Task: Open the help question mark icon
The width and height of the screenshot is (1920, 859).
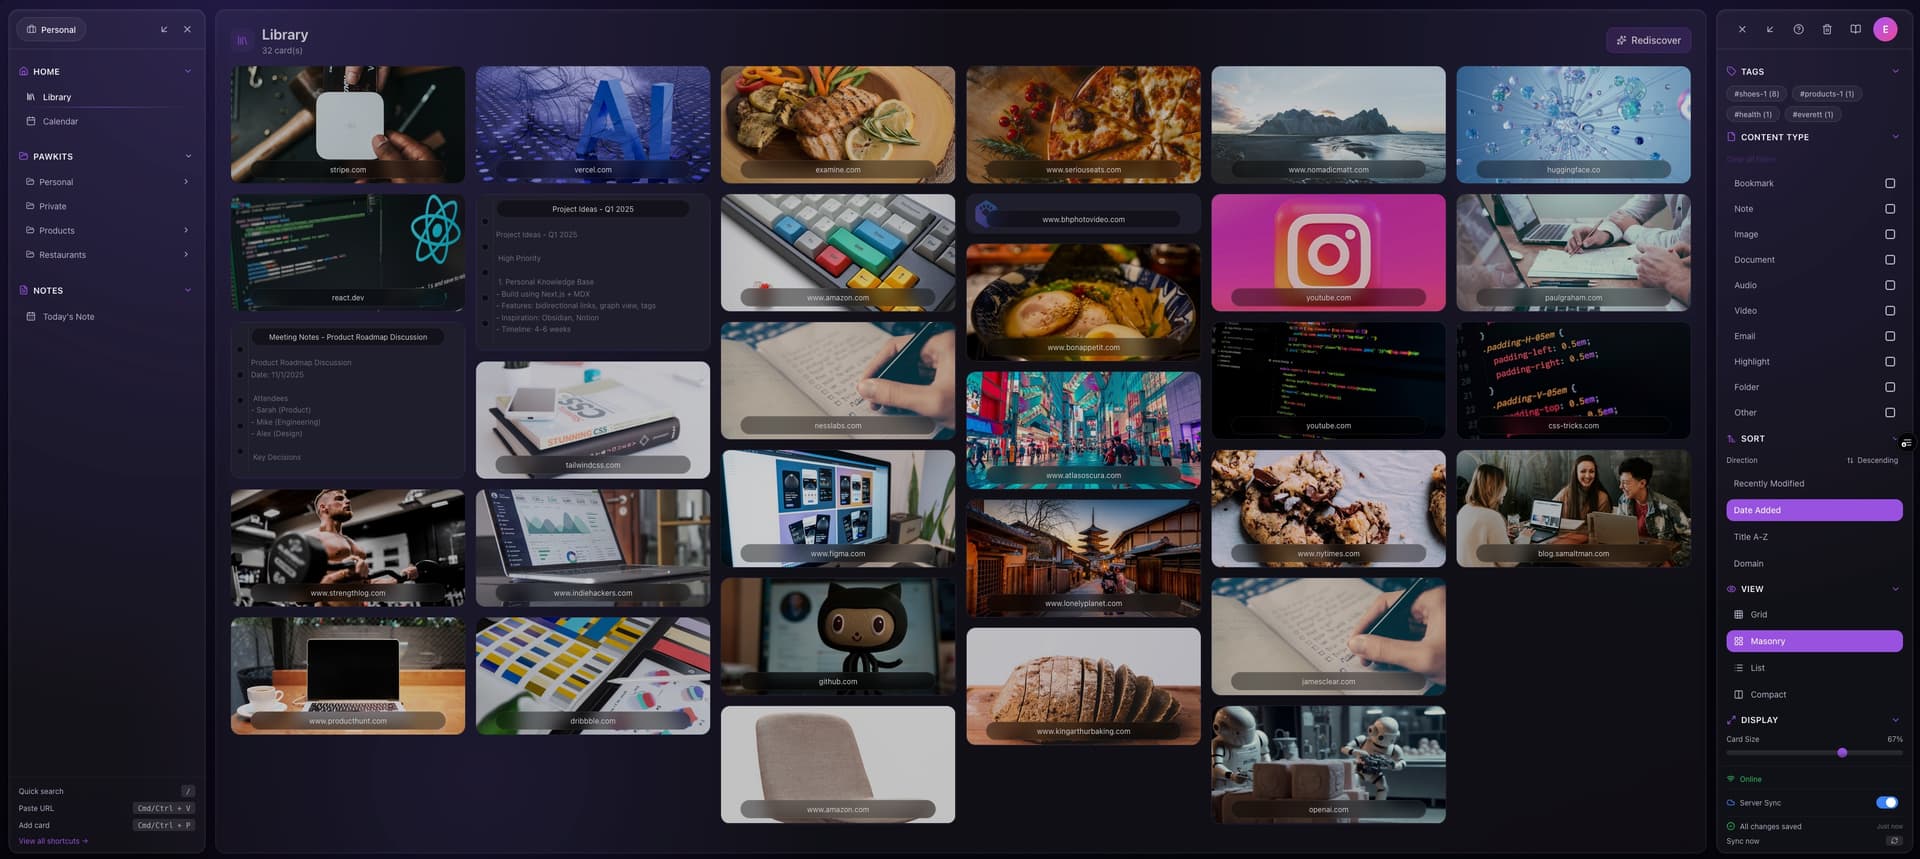Action: coord(1798,30)
